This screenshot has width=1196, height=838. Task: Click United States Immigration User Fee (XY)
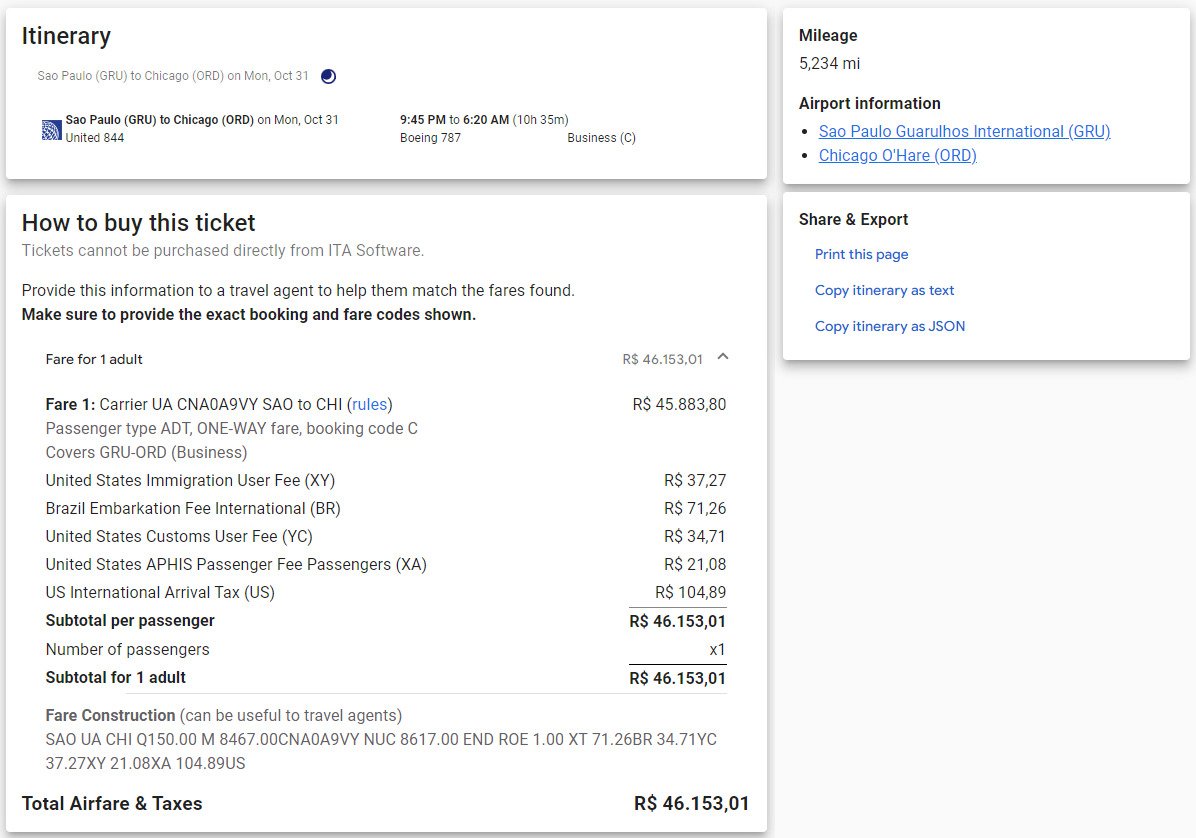(x=190, y=480)
